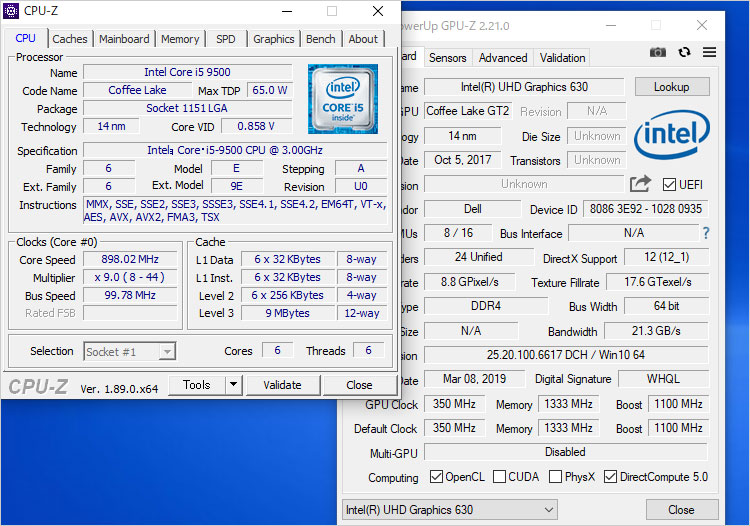Screen dimensions: 750x526
Task: Click the empty Rated FSB field
Action: (130, 313)
